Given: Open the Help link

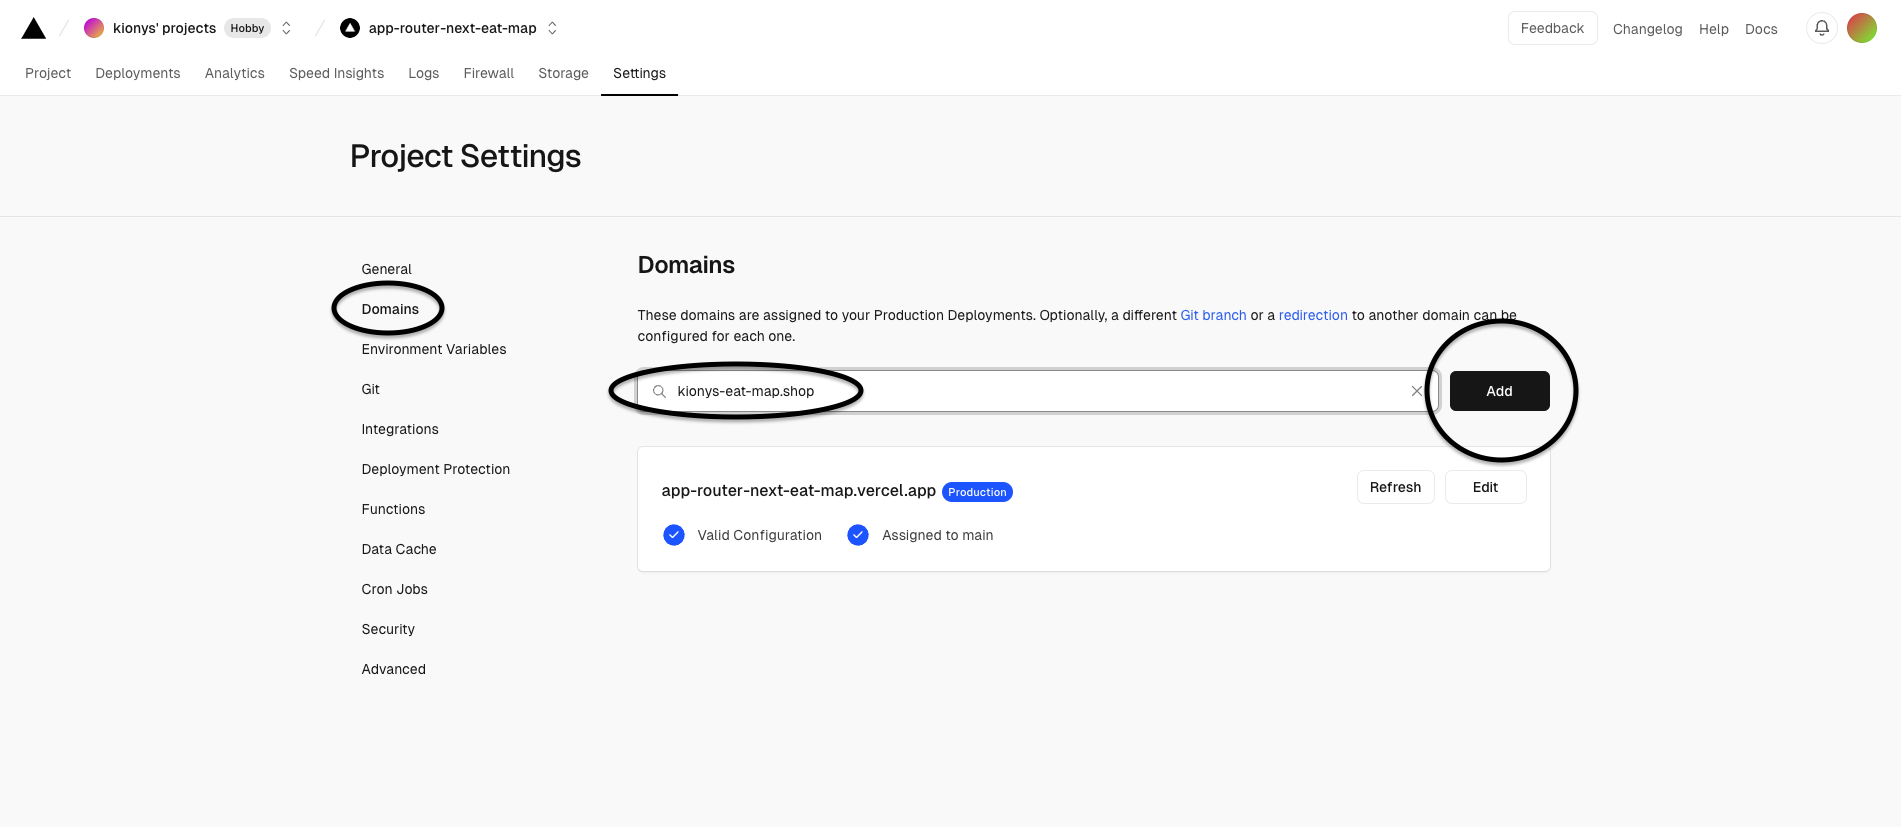Looking at the screenshot, I should click(x=1714, y=29).
